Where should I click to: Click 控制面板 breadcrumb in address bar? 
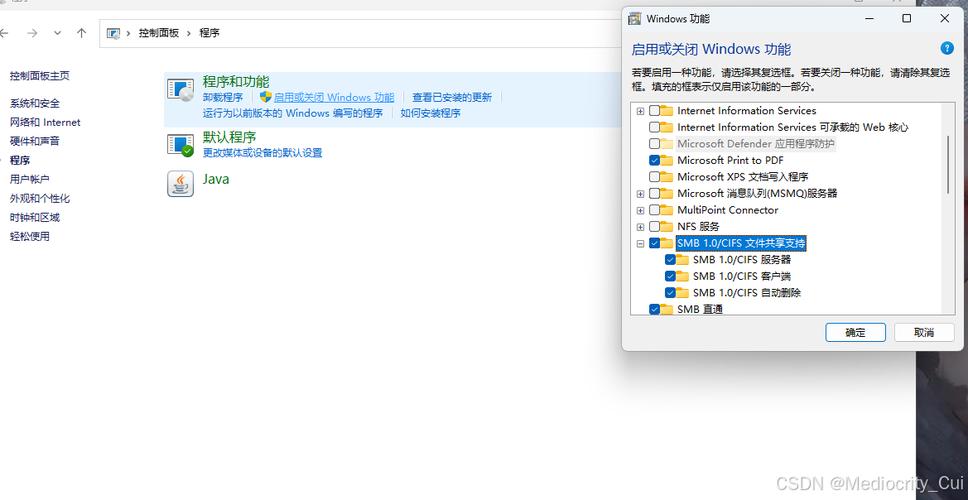tap(159, 33)
